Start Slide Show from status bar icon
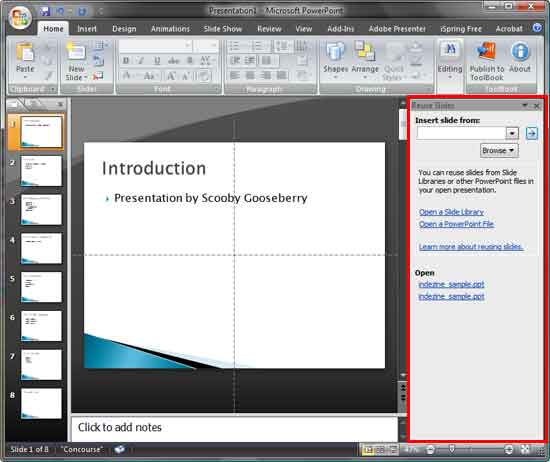The height and width of the screenshot is (462, 550). click(x=393, y=450)
